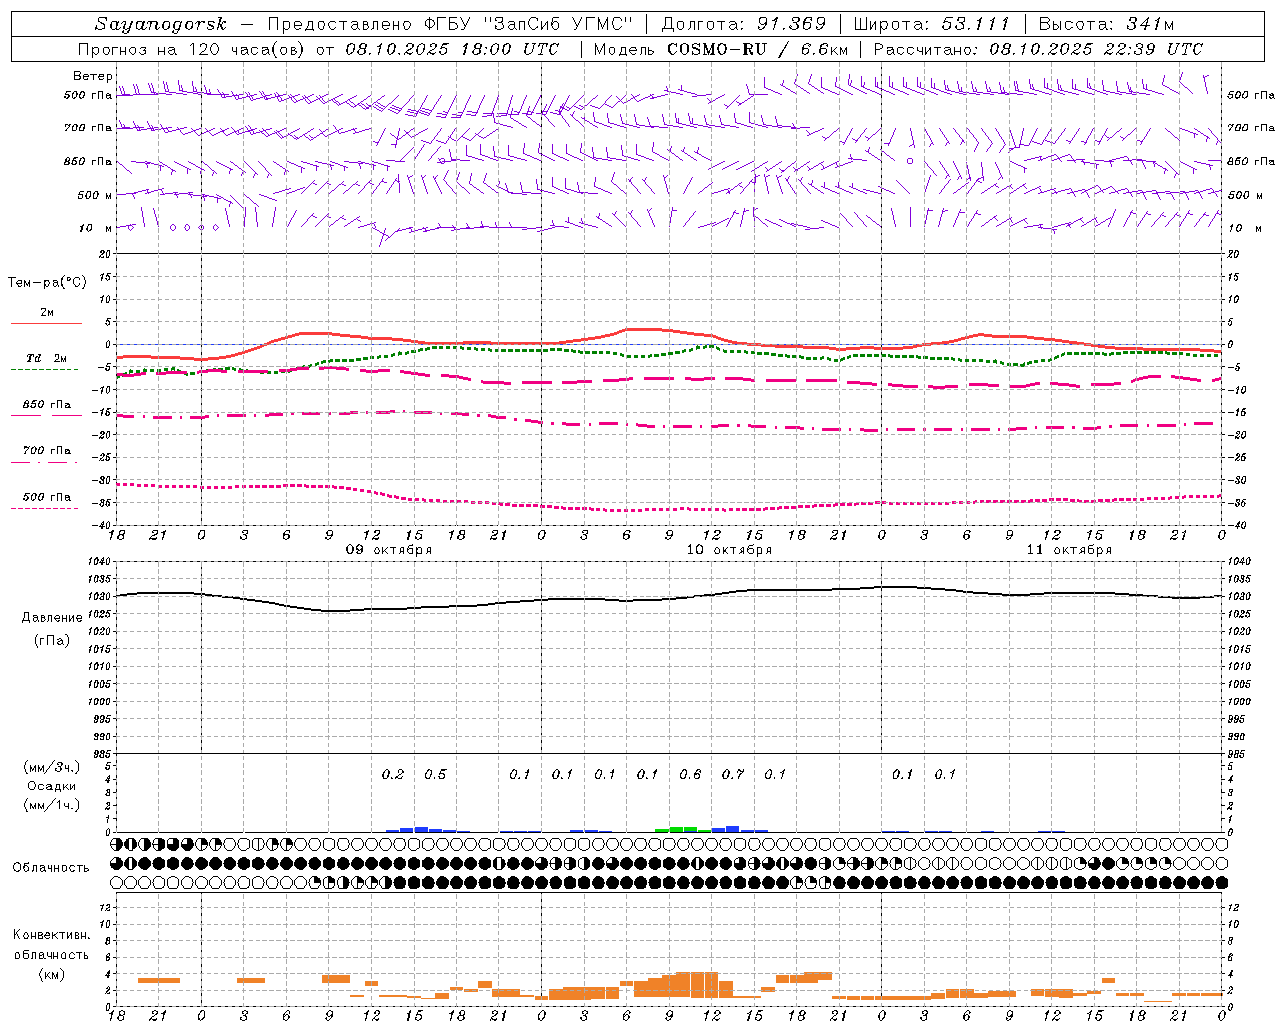Click the red '2м' legend line sample
This screenshot has width=1280, height=1024.
coord(46,324)
